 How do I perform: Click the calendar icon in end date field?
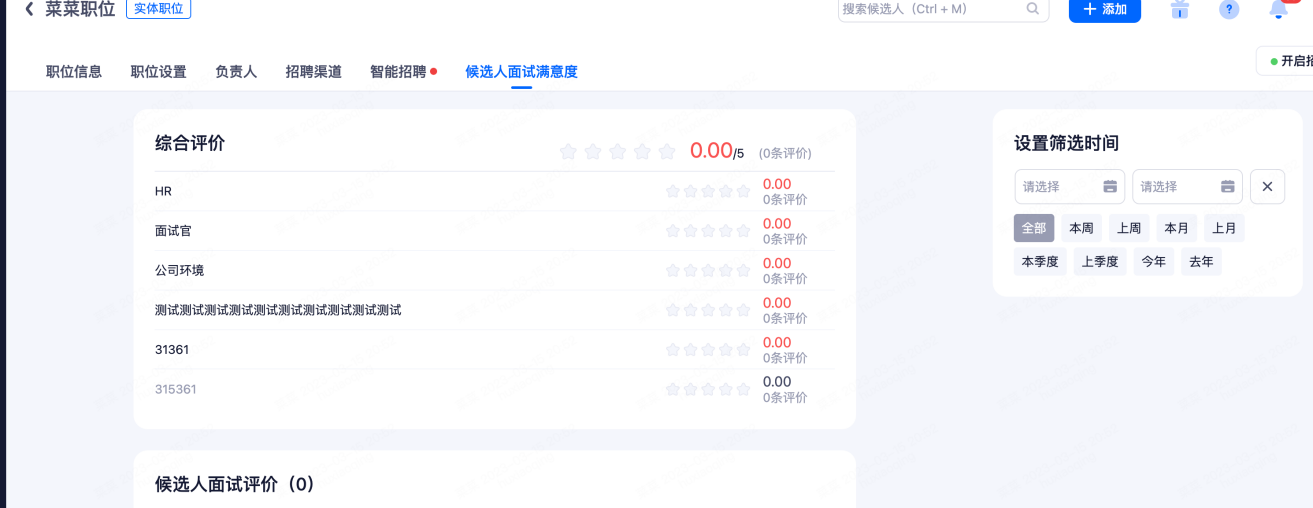(1228, 187)
